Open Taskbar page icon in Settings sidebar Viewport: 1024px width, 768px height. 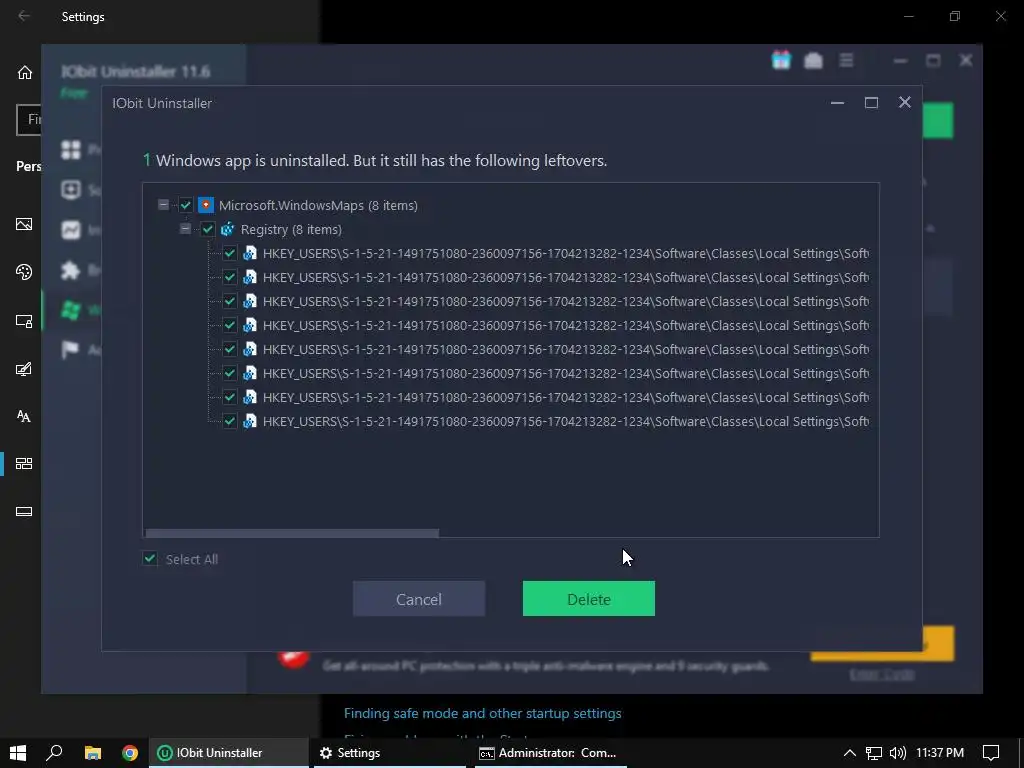click(24, 511)
